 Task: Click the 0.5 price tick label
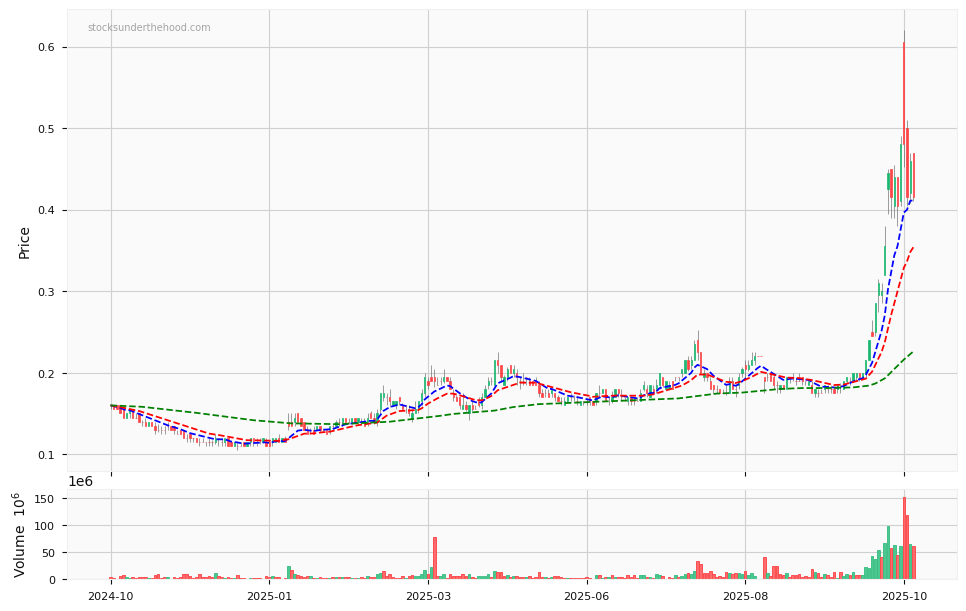coord(44,129)
